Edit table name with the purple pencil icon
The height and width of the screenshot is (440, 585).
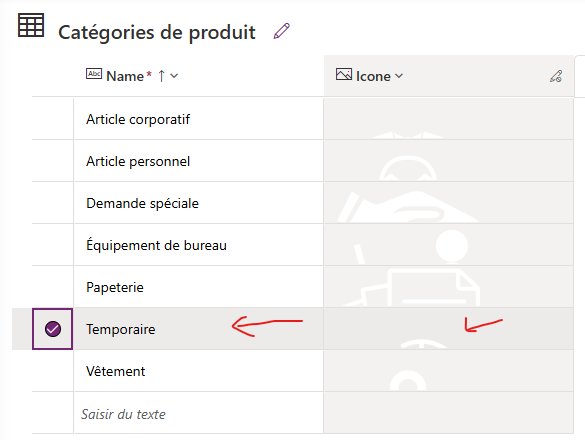point(282,31)
